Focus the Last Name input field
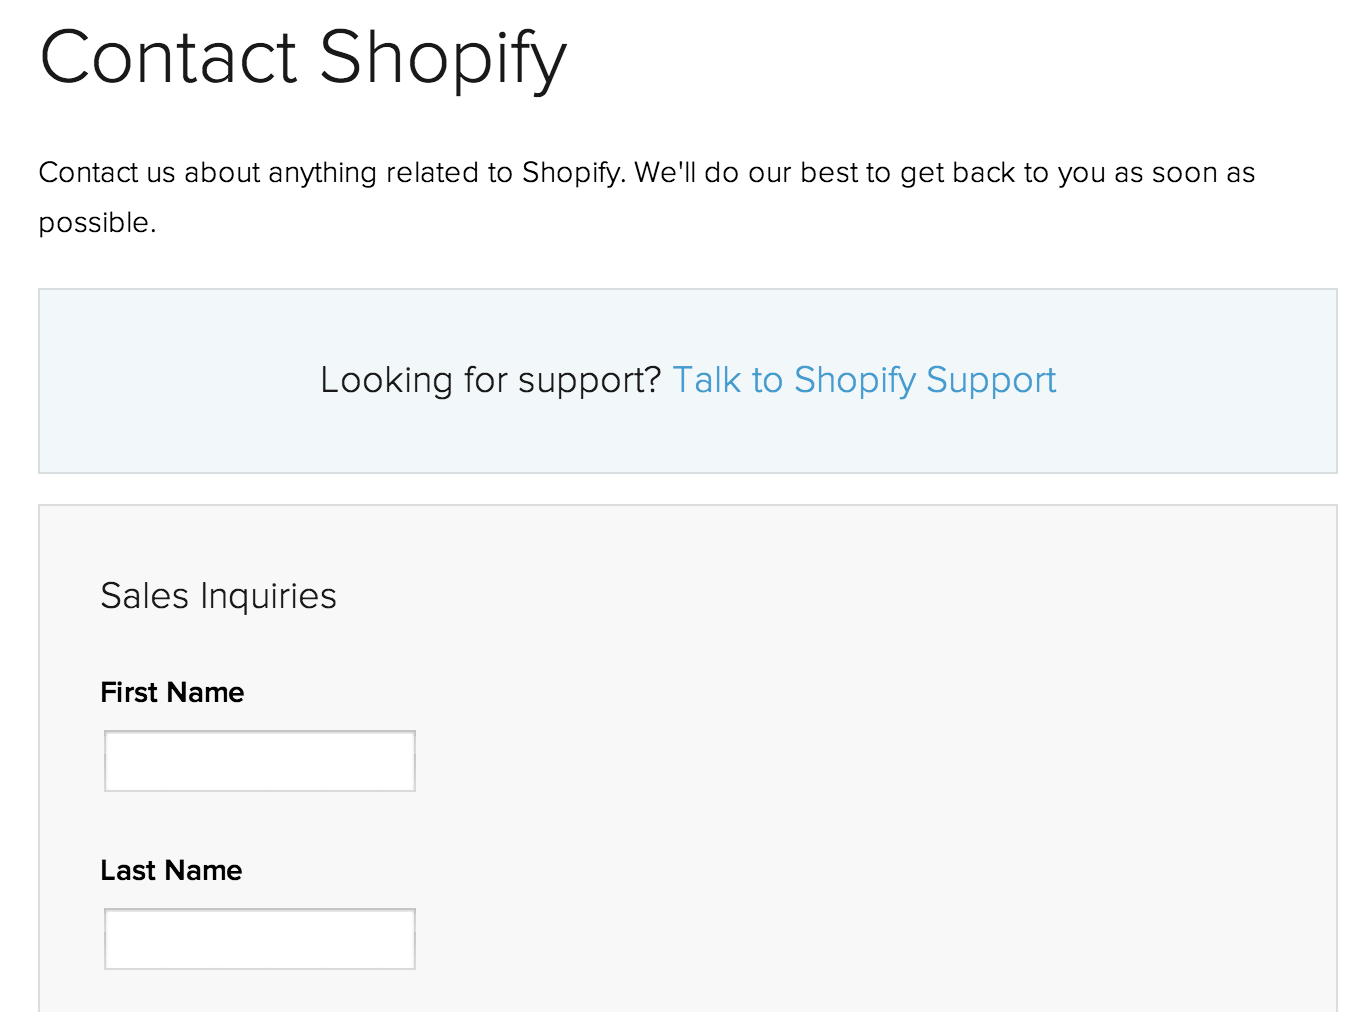The height and width of the screenshot is (1012, 1372). [260, 939]
